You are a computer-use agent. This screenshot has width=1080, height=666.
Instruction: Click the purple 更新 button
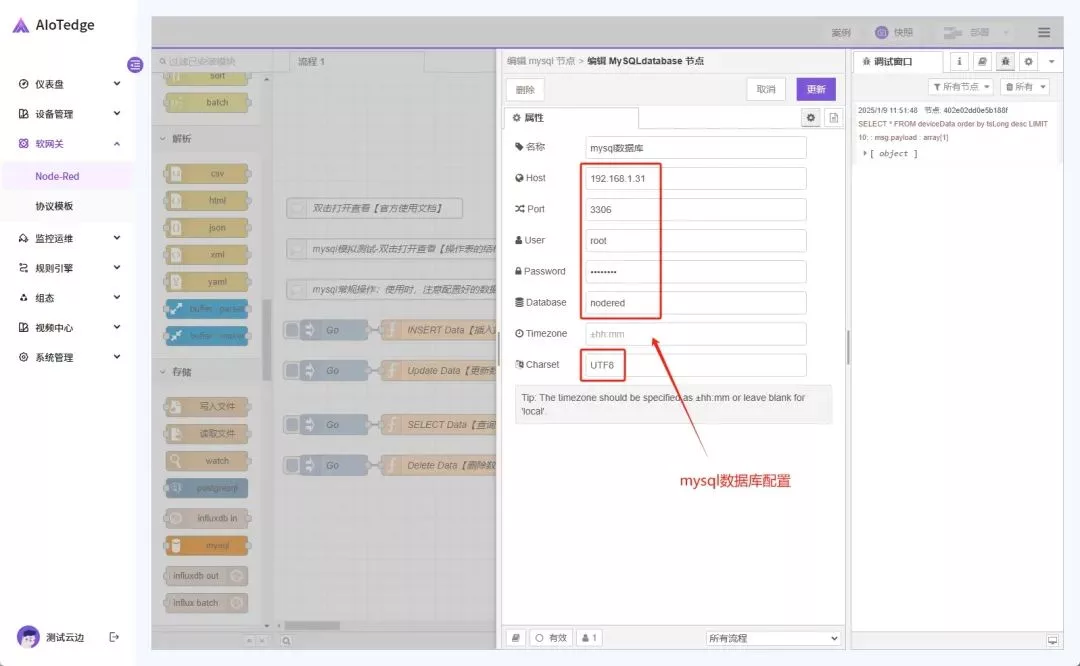815,89
